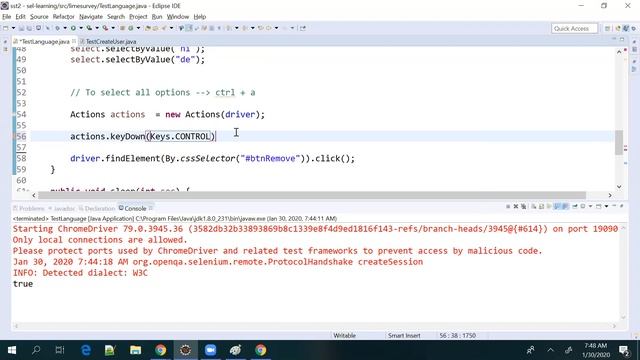Open the Notification center icon

point(624,350)
